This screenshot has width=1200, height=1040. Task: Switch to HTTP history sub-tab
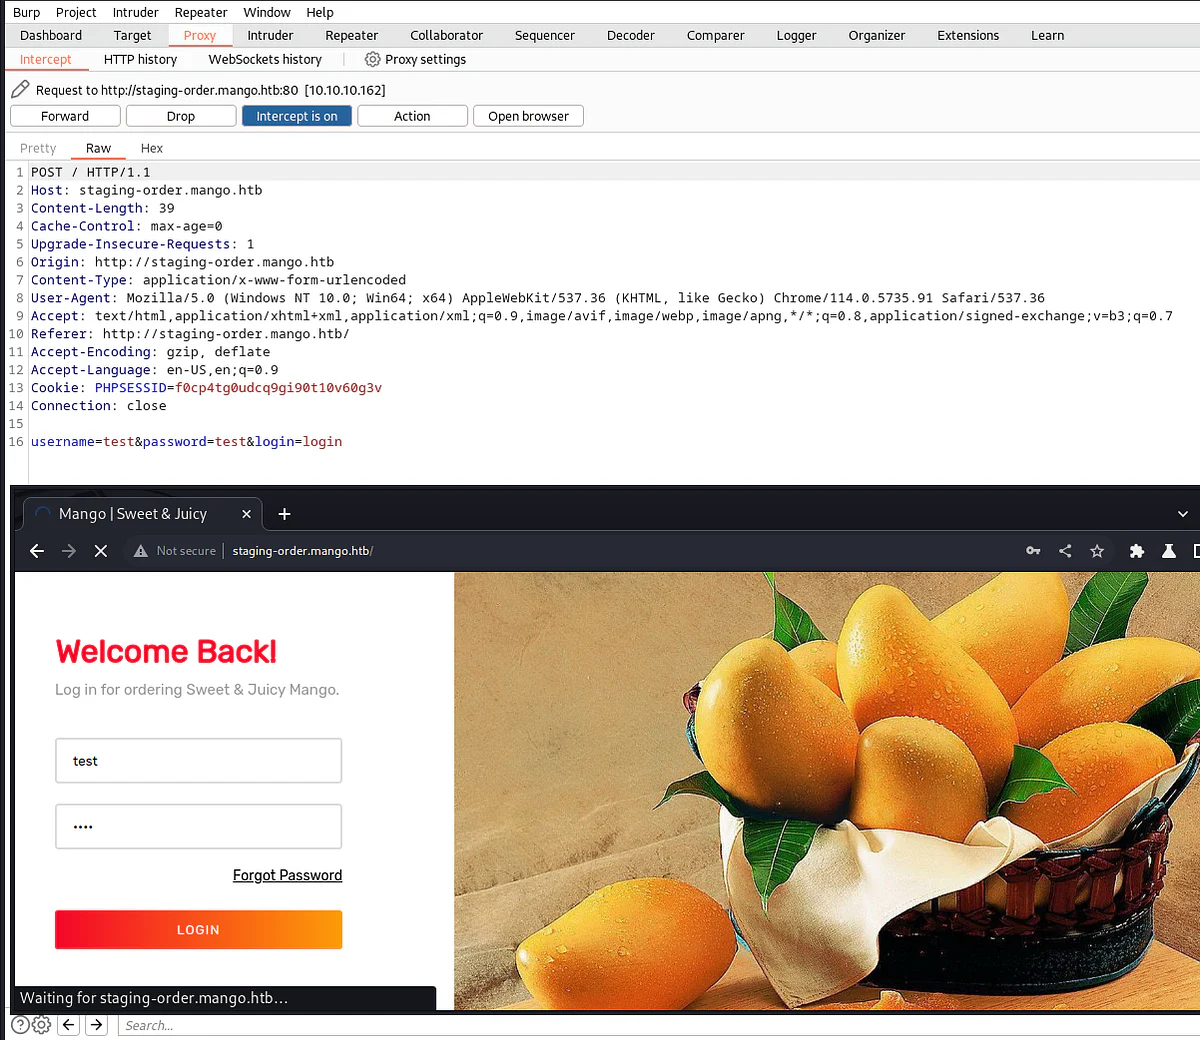(140, 59)
